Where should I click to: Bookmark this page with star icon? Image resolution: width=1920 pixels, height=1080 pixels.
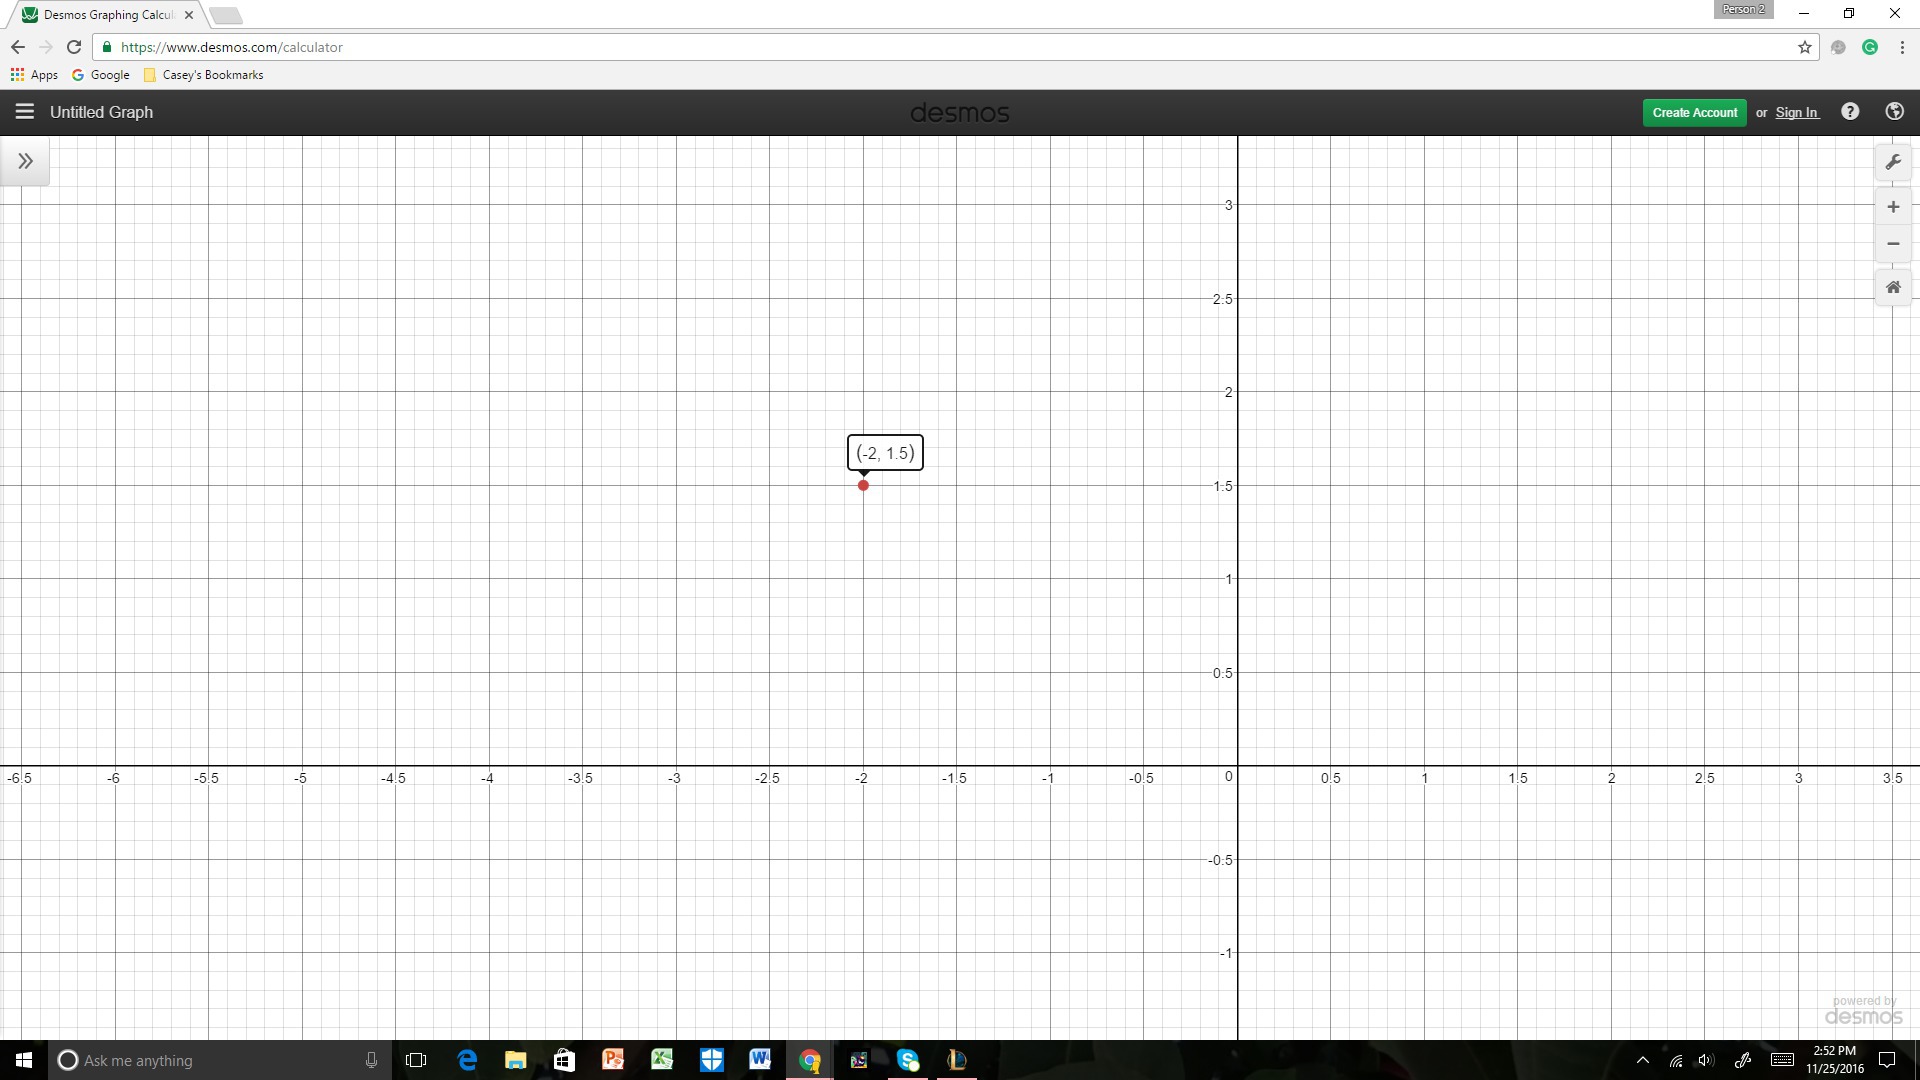coord(1805,47)
